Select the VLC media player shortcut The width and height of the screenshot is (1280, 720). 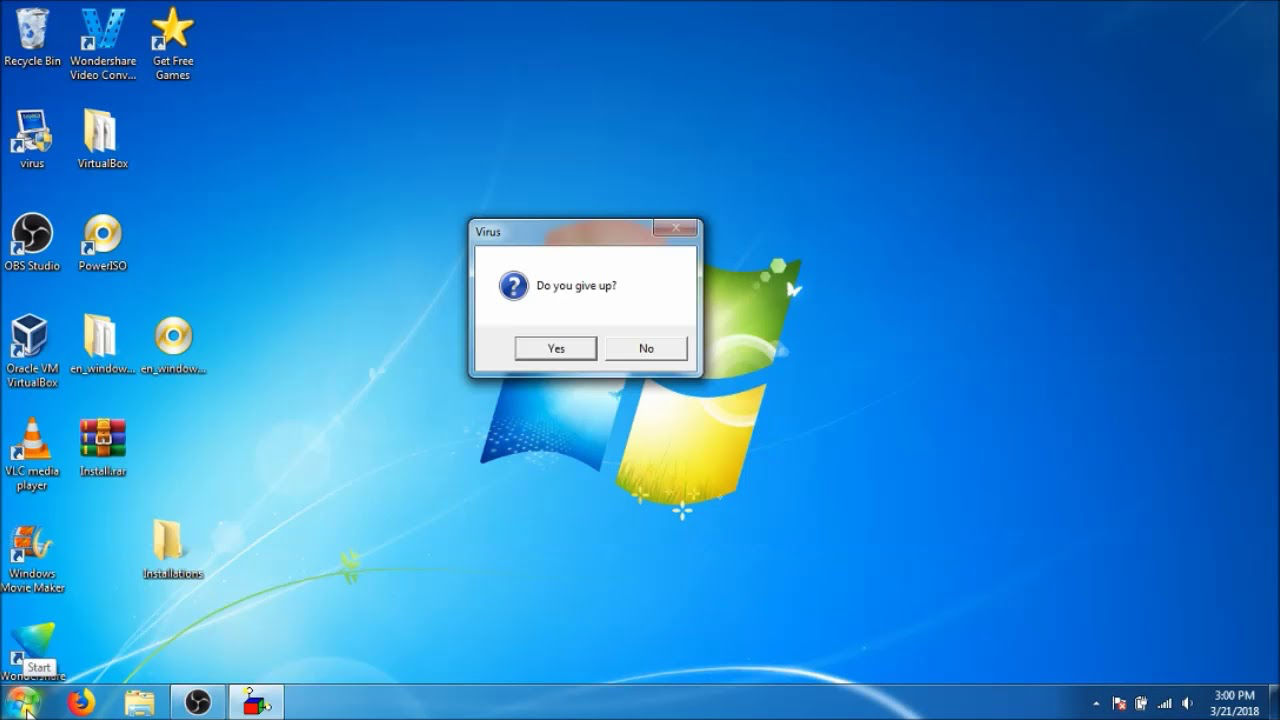(32, 454)
